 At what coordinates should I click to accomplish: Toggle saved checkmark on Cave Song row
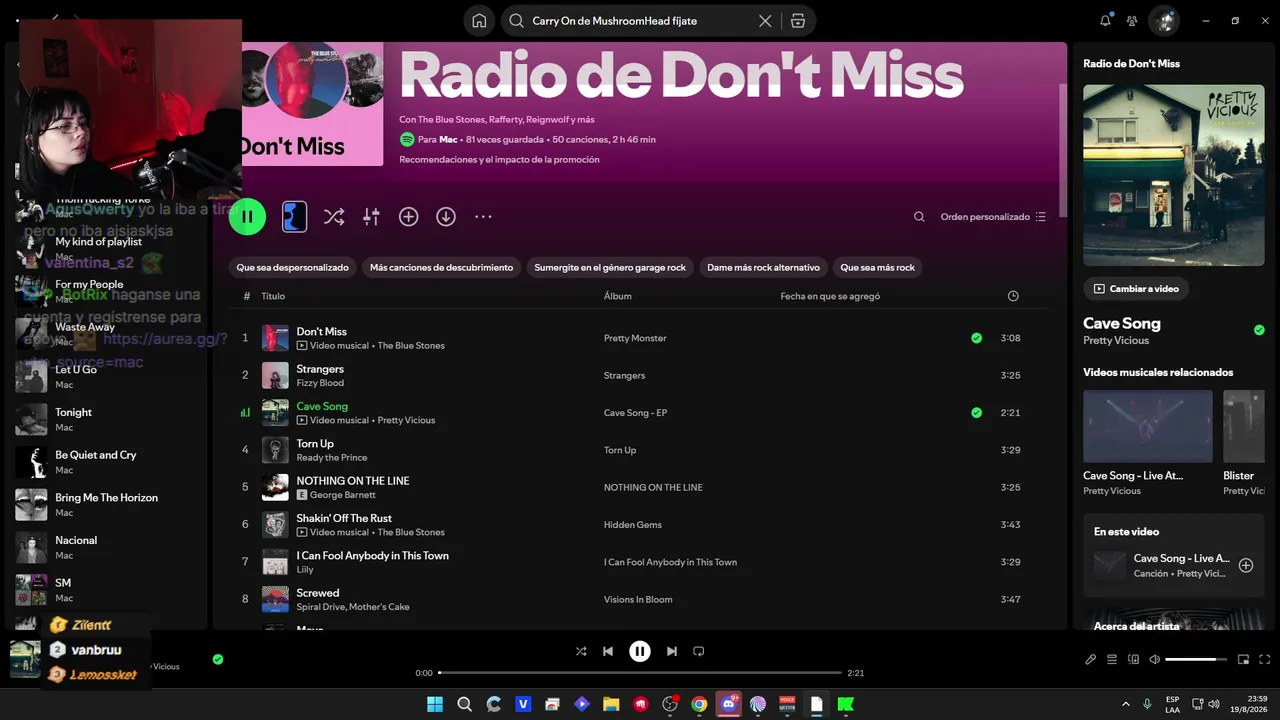pos(976,412)
